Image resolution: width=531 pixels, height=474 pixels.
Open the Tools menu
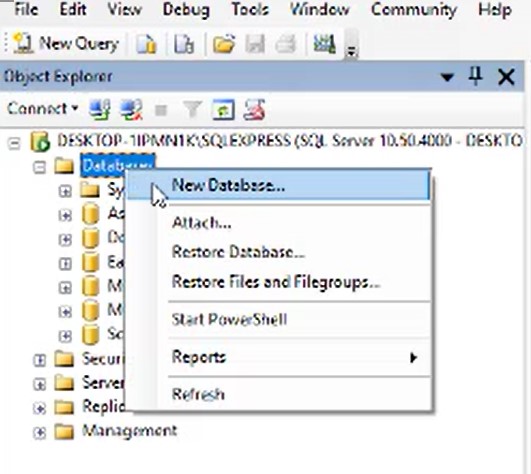[x=250, y=9]
